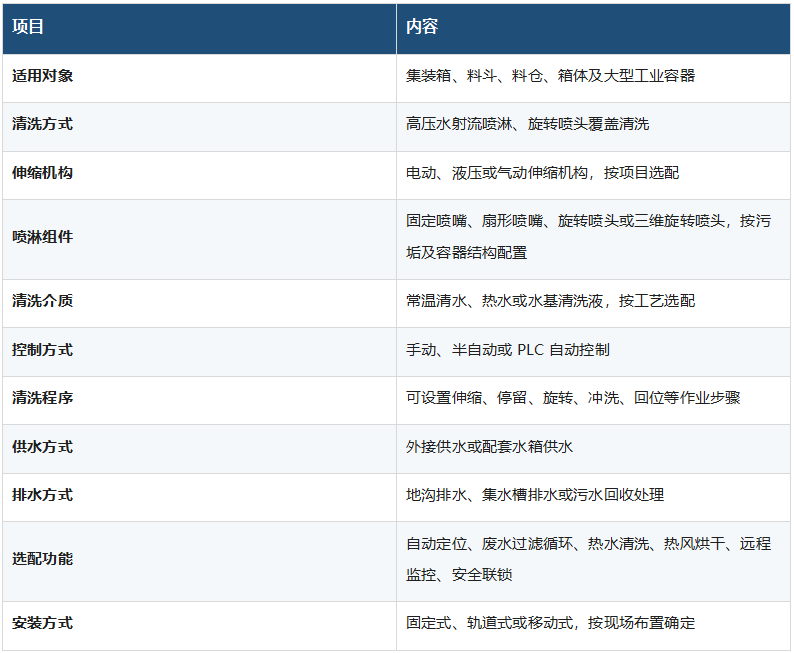794x653 pixels.
Task: Click the header cell 项目
Action: 199,28
